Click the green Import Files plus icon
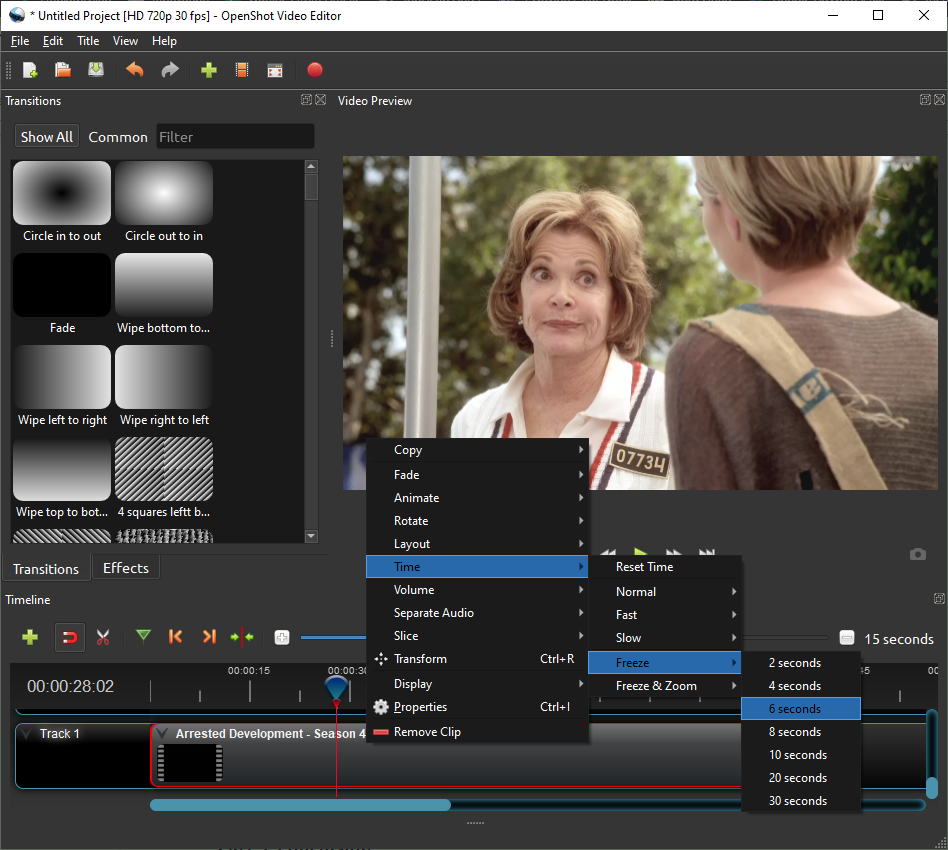 (x=209, y=70)
